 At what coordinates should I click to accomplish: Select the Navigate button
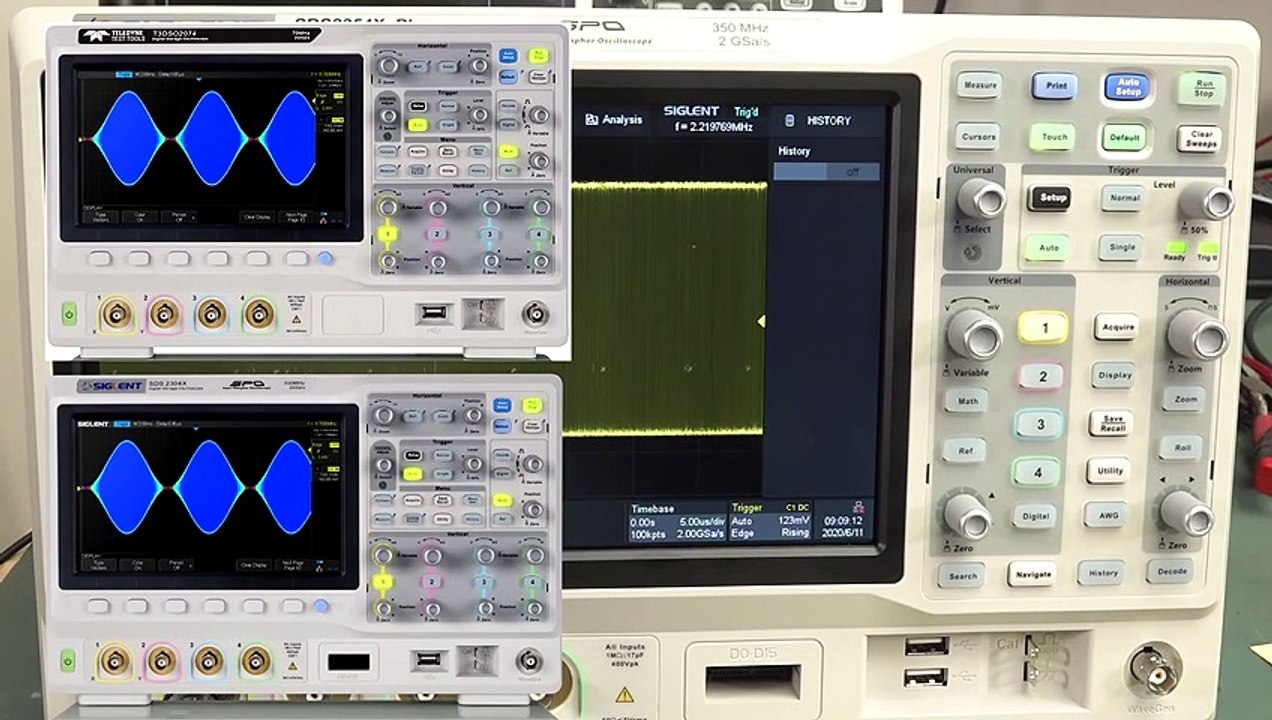pyautogui.click(x=1031, y=574)
